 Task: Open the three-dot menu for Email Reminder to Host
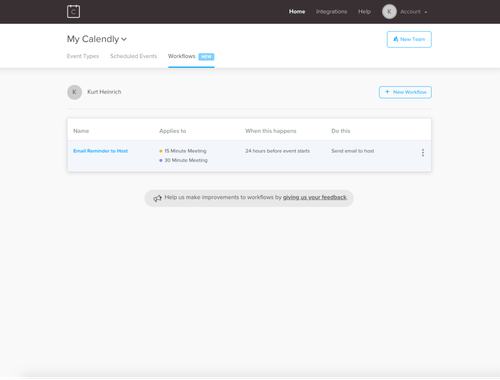pyautogui.click(x=423, y=153)
